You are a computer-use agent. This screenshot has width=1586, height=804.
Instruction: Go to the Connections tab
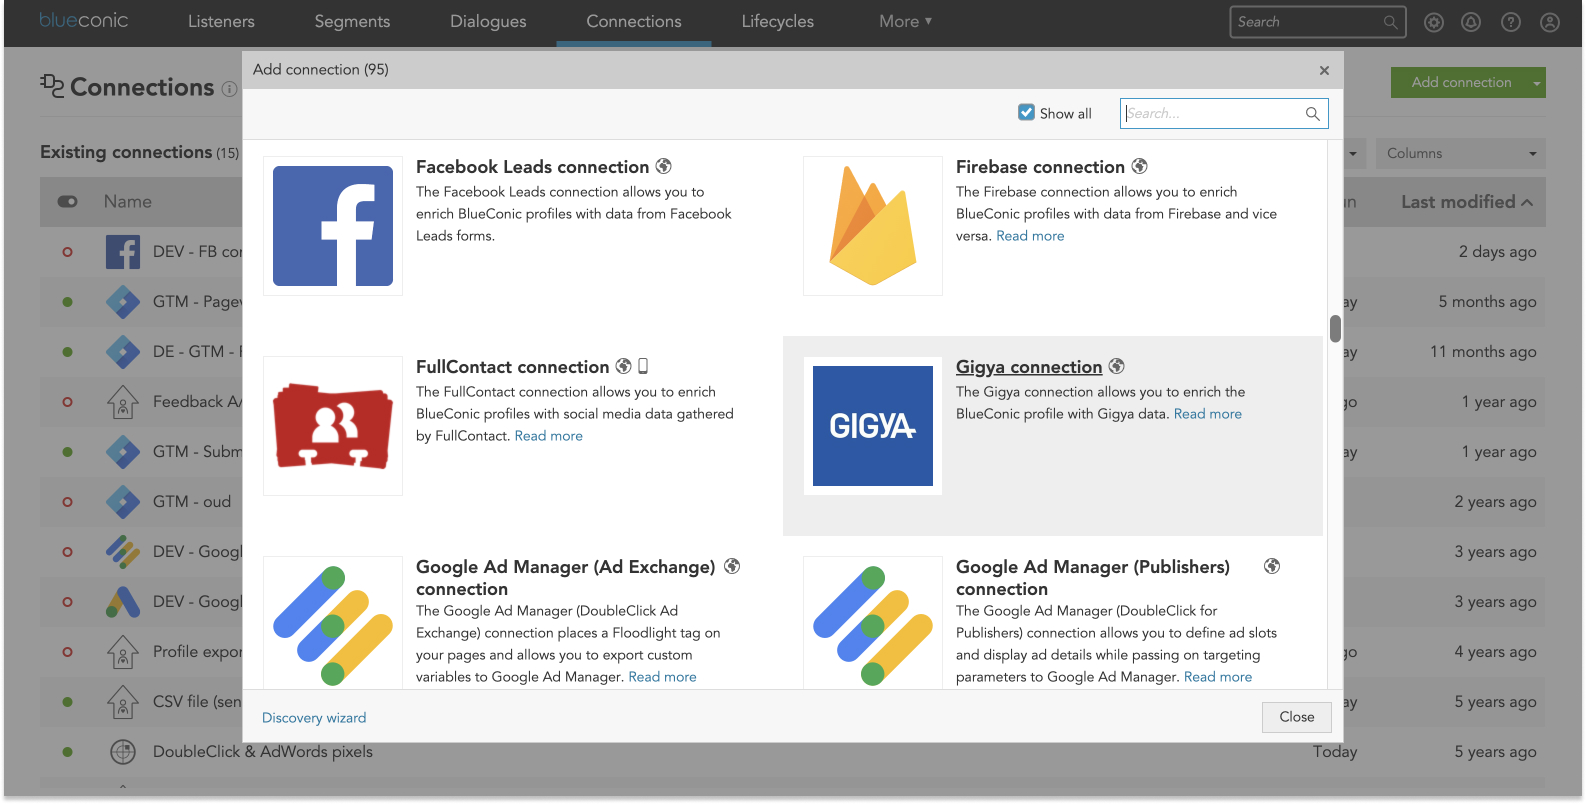(634, 21)
